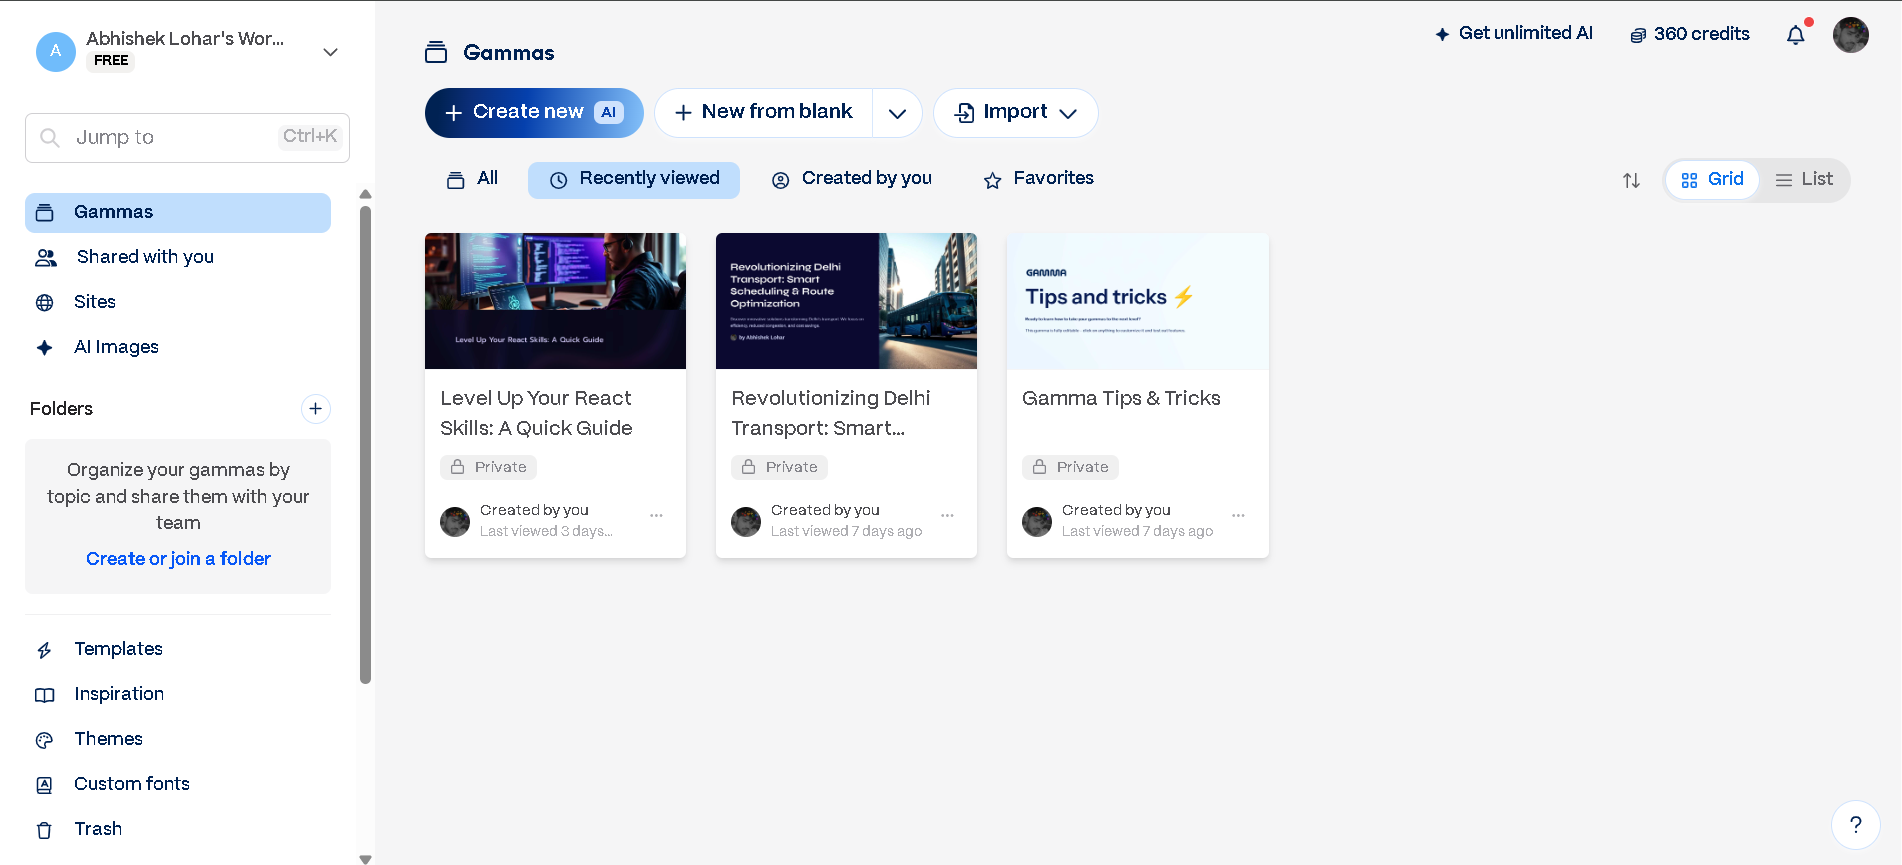
Task: Click Private badge on Delhi Transport card
Action: pyautogui.click(x=779, y=467)
